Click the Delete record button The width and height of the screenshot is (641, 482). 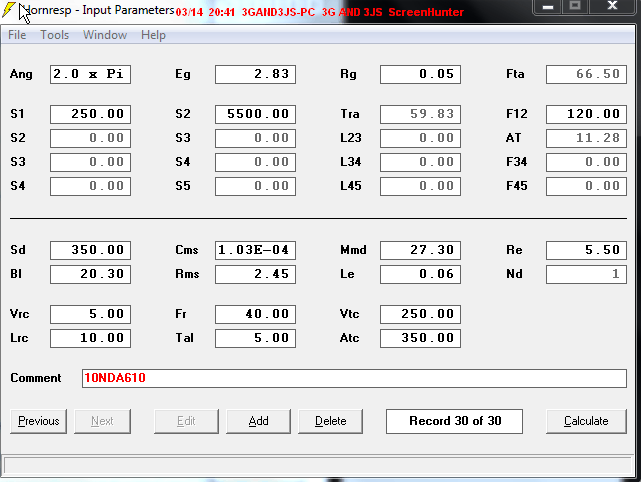(x=330, y=421)
